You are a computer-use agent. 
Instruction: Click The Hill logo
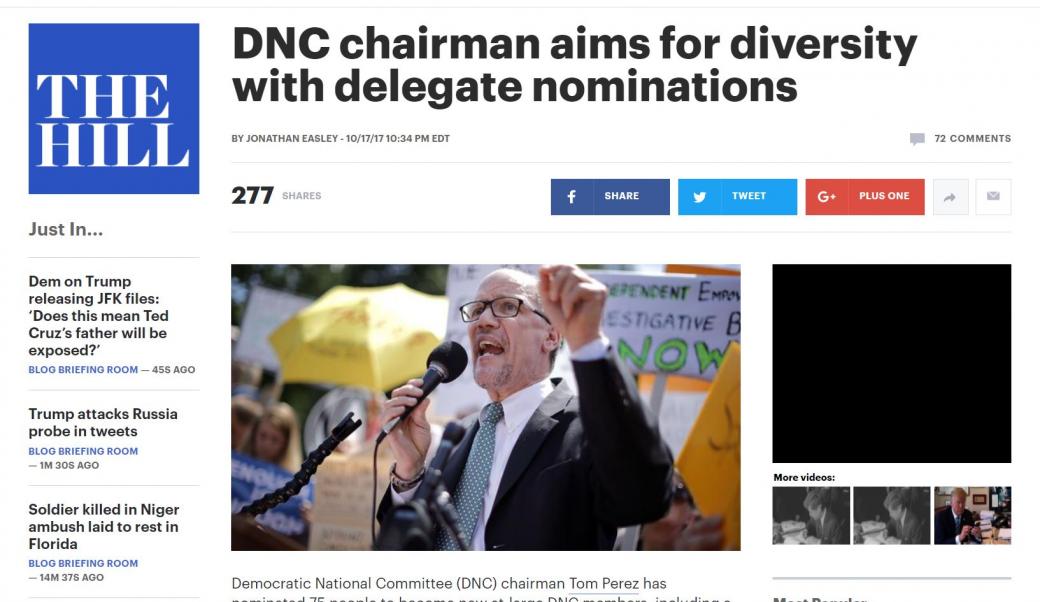tap(113, 109)
